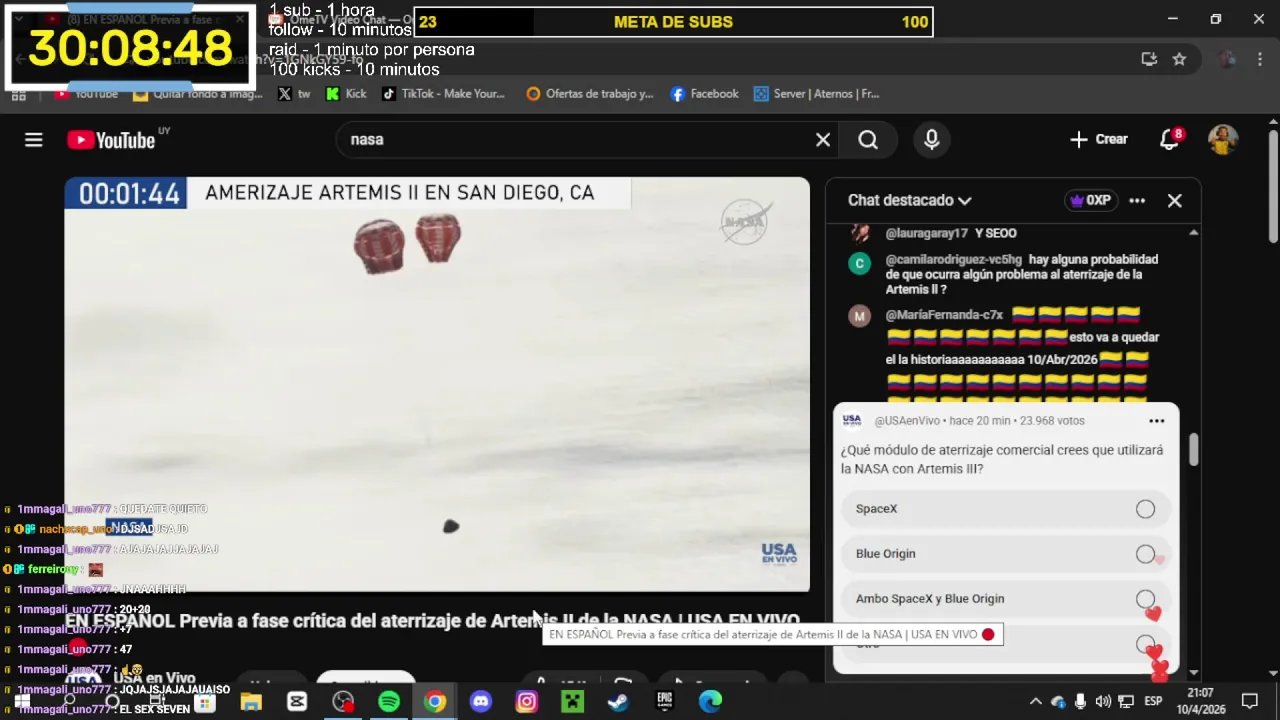Open the Facebook bookmark

[x=704, y=94]
